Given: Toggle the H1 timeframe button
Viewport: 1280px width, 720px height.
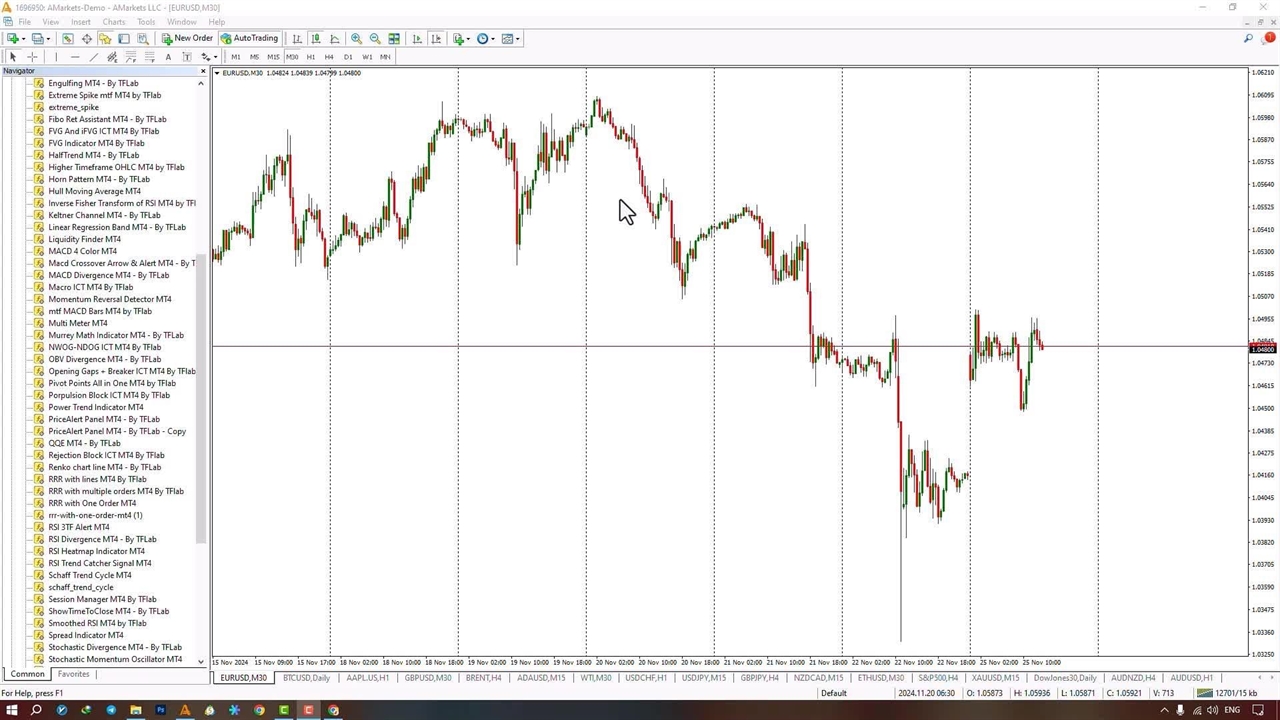Looking at the screenshot, I should [310, 57].
